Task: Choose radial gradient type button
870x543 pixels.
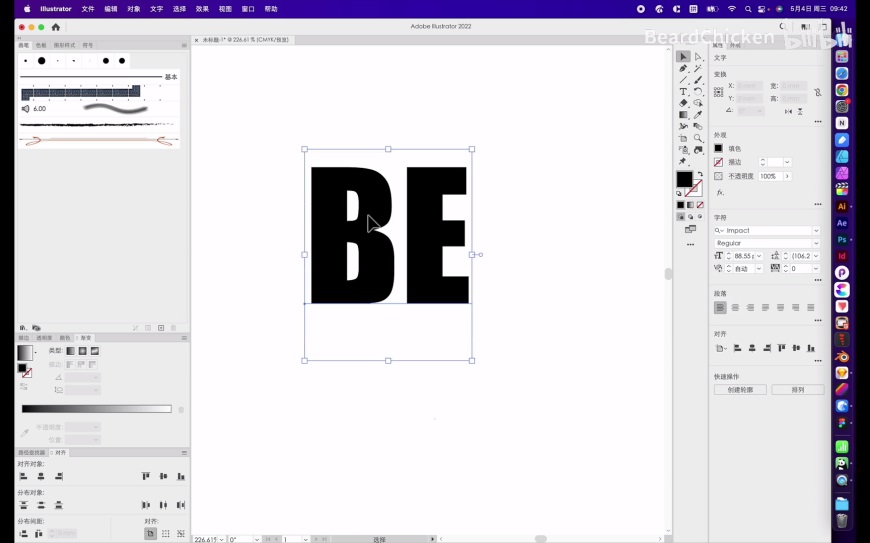Action: pyautogui.click(x=83, y=351)
